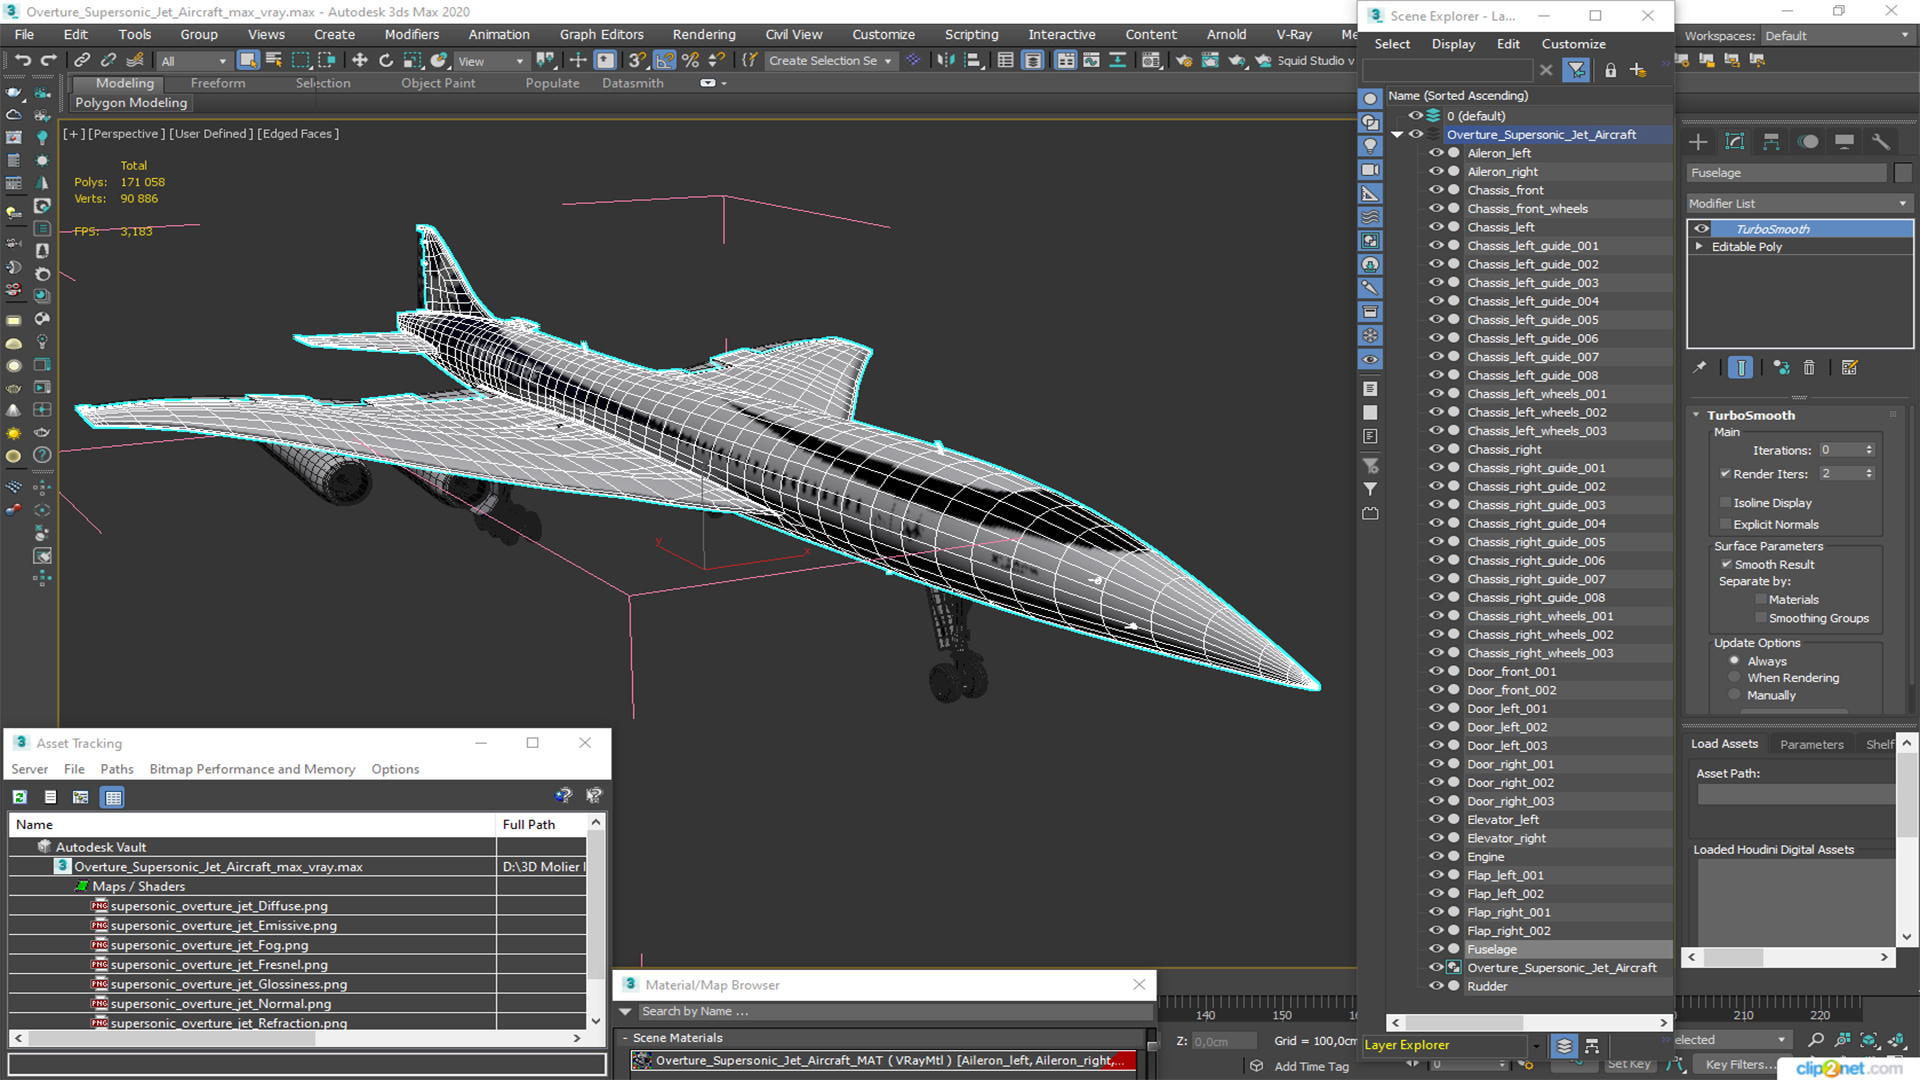
Task: Toggle Scene Explorer display lights filter
Action: click(x=1370, y=146)
